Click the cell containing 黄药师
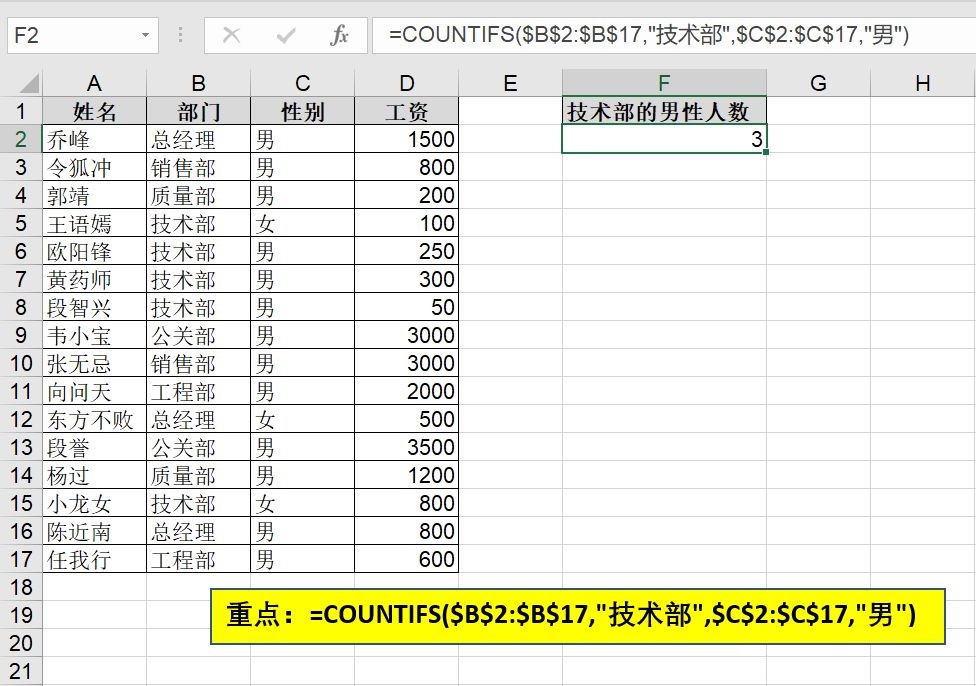Image resolution: width=976 pixels, height=686 pixels. (94, 279)
